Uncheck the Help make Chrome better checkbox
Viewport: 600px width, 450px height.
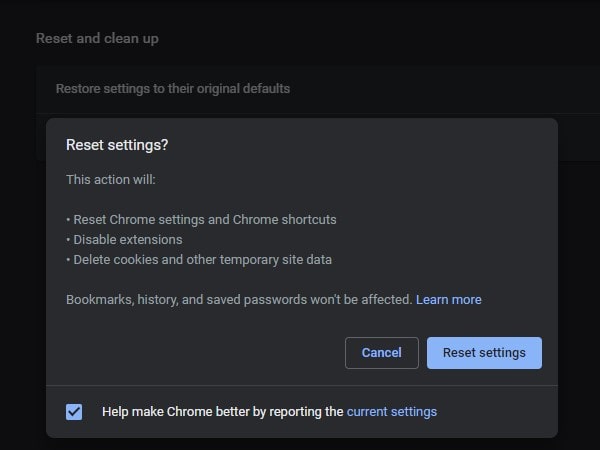74,412
